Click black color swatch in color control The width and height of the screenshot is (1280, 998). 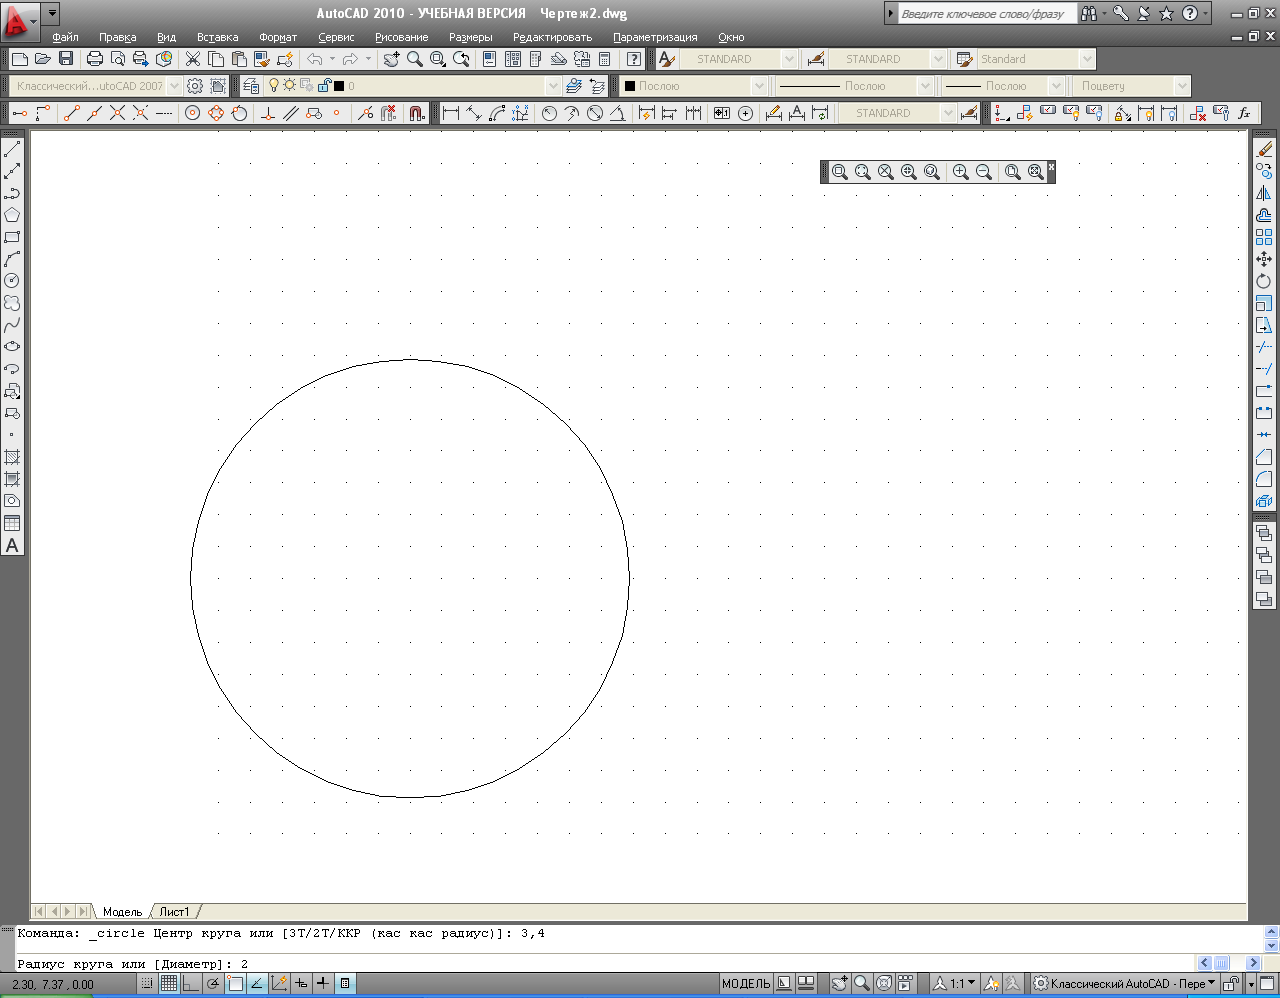click(630, 86)
